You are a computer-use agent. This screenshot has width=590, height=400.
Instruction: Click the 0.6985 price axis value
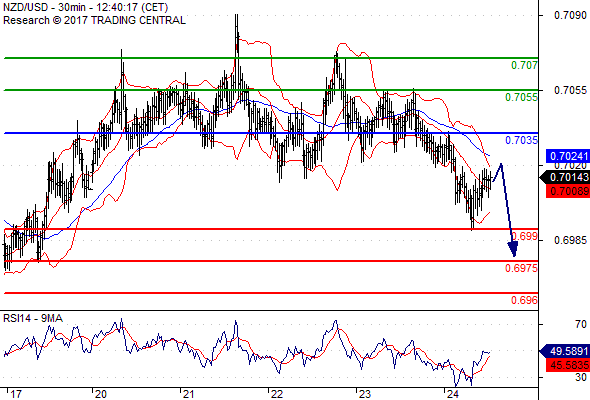[570, 240]
